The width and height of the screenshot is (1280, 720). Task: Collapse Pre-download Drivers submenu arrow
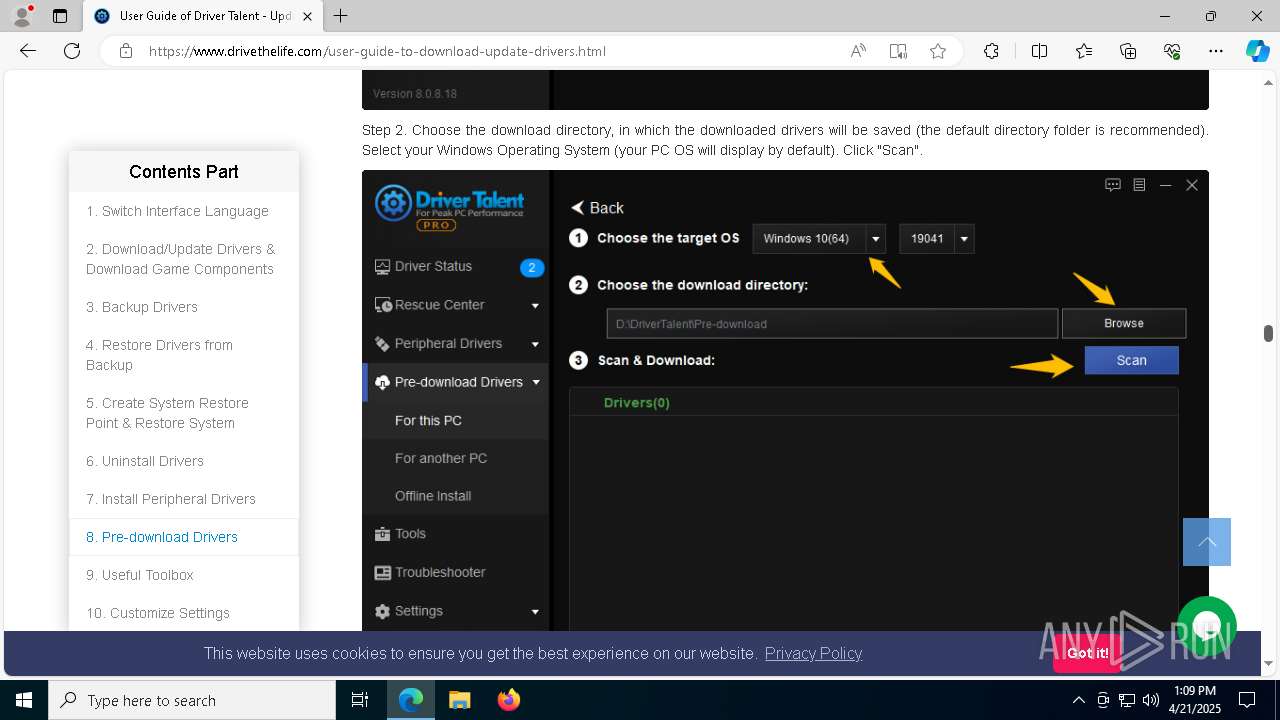tap(536, 382)
